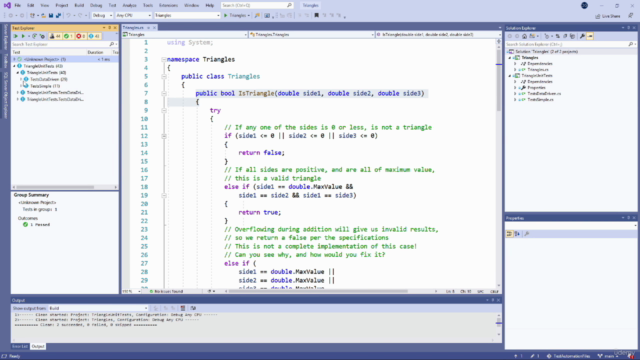The width and height of the screenshot is (640, 360).
Task: Click the Save All toolbar icon
Action: [58, 16]
